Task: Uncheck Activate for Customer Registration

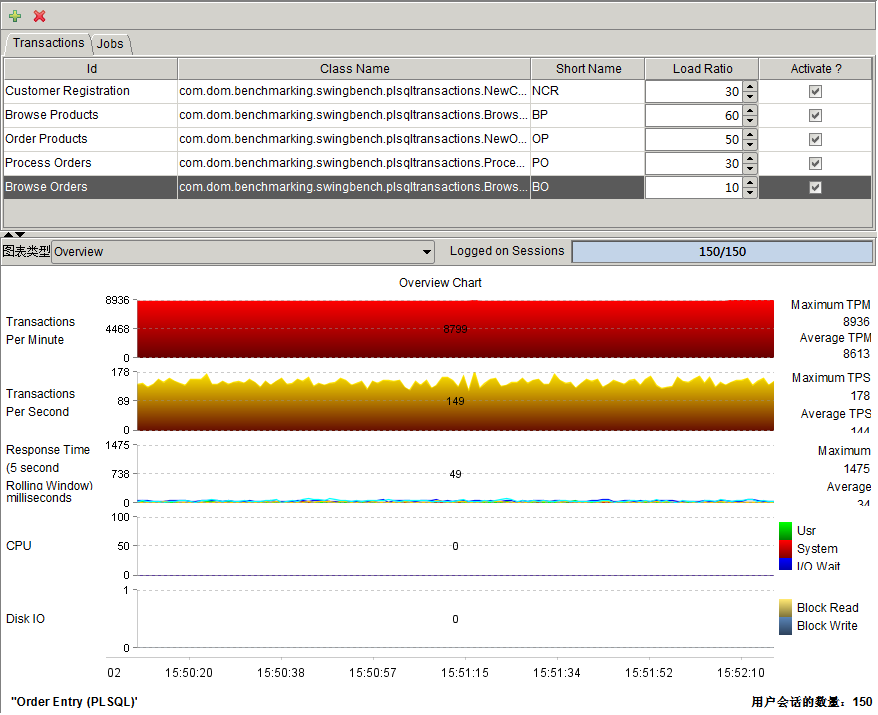Action: coord(815,91)
